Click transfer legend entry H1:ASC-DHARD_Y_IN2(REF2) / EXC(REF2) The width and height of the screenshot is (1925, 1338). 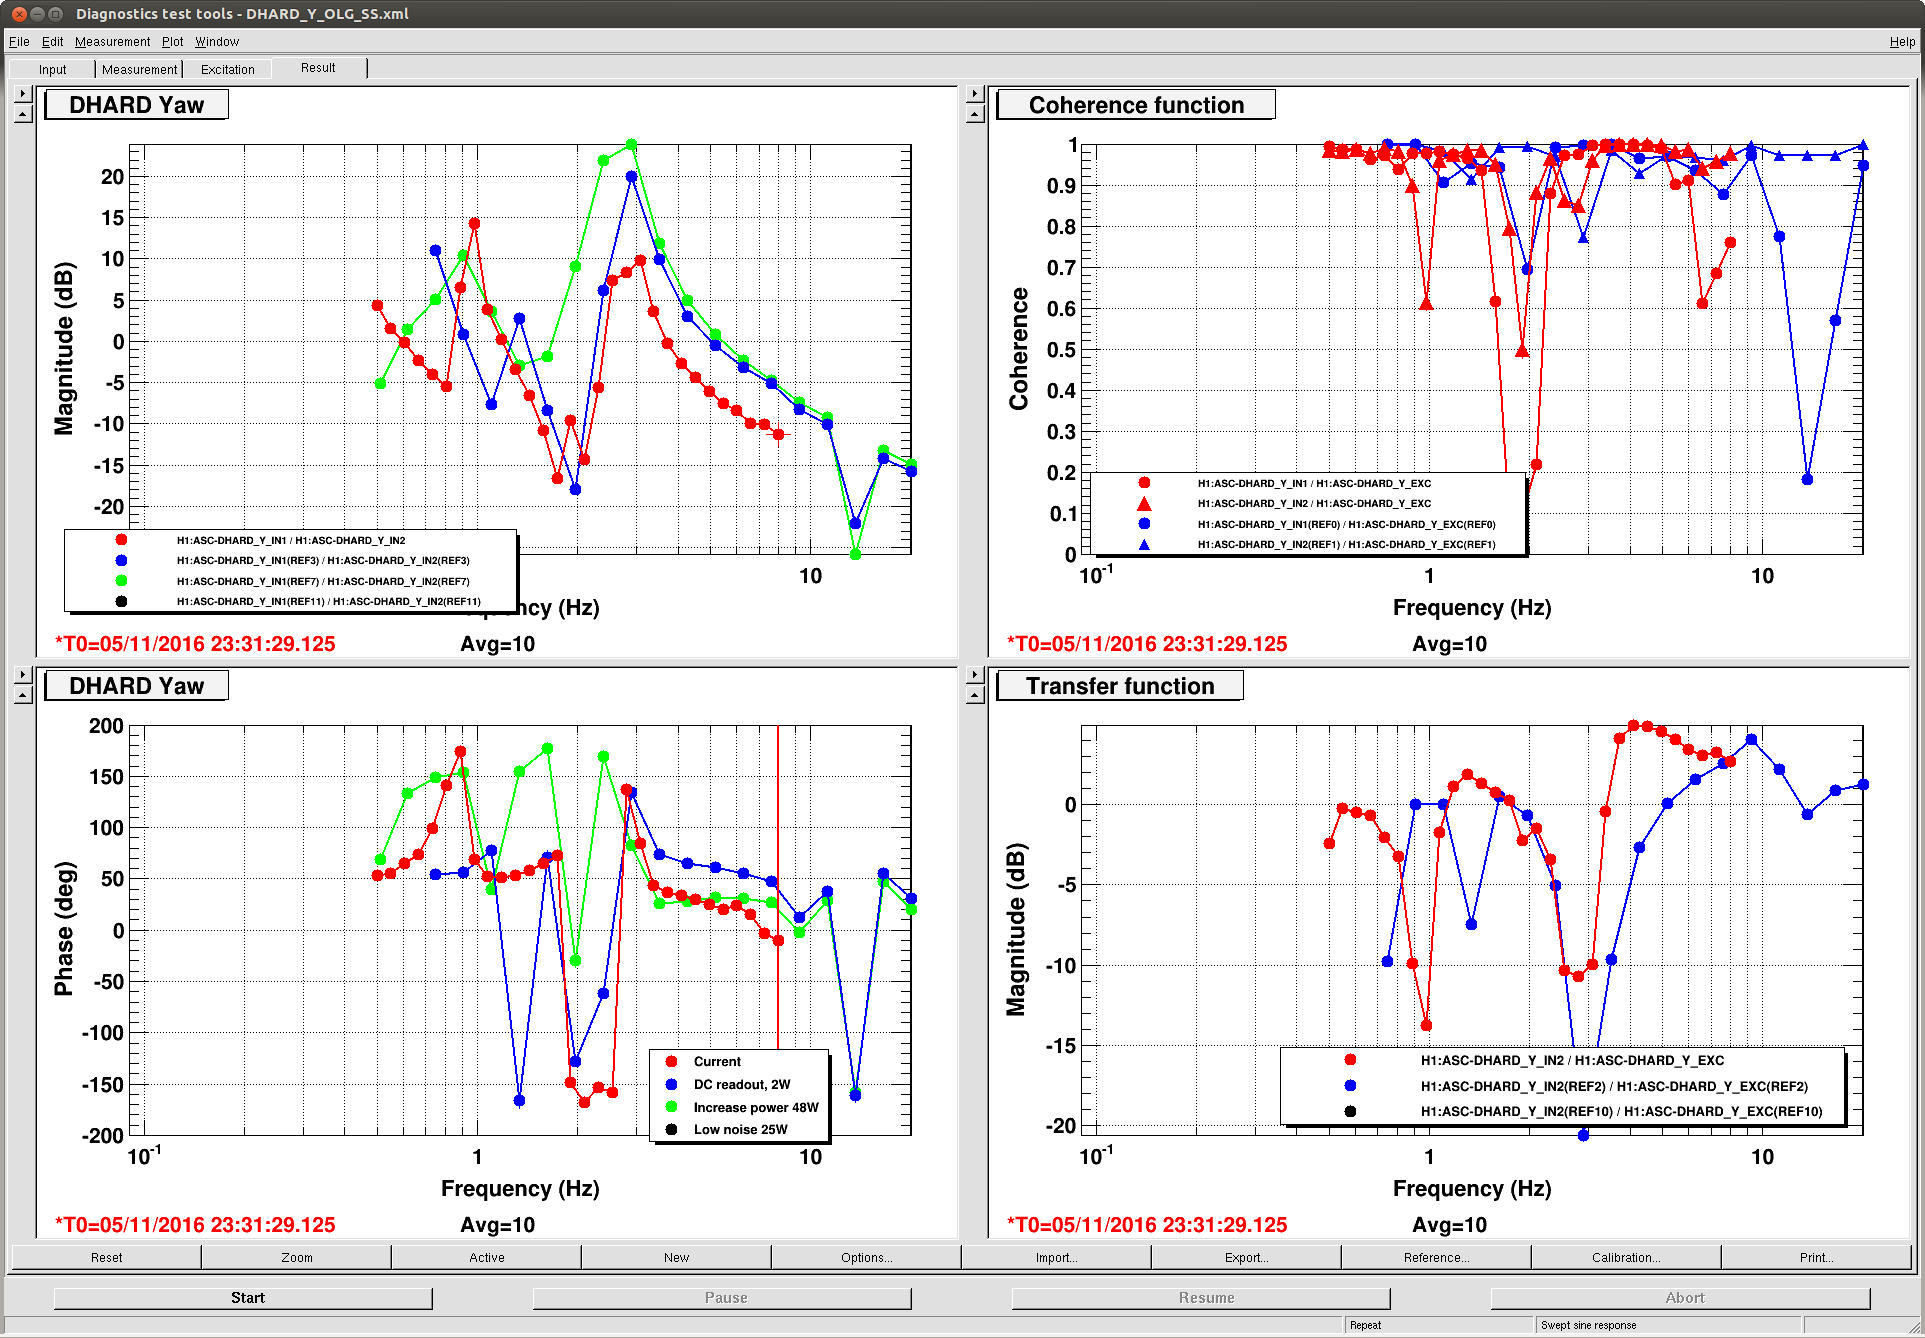pos(1614,1087)
